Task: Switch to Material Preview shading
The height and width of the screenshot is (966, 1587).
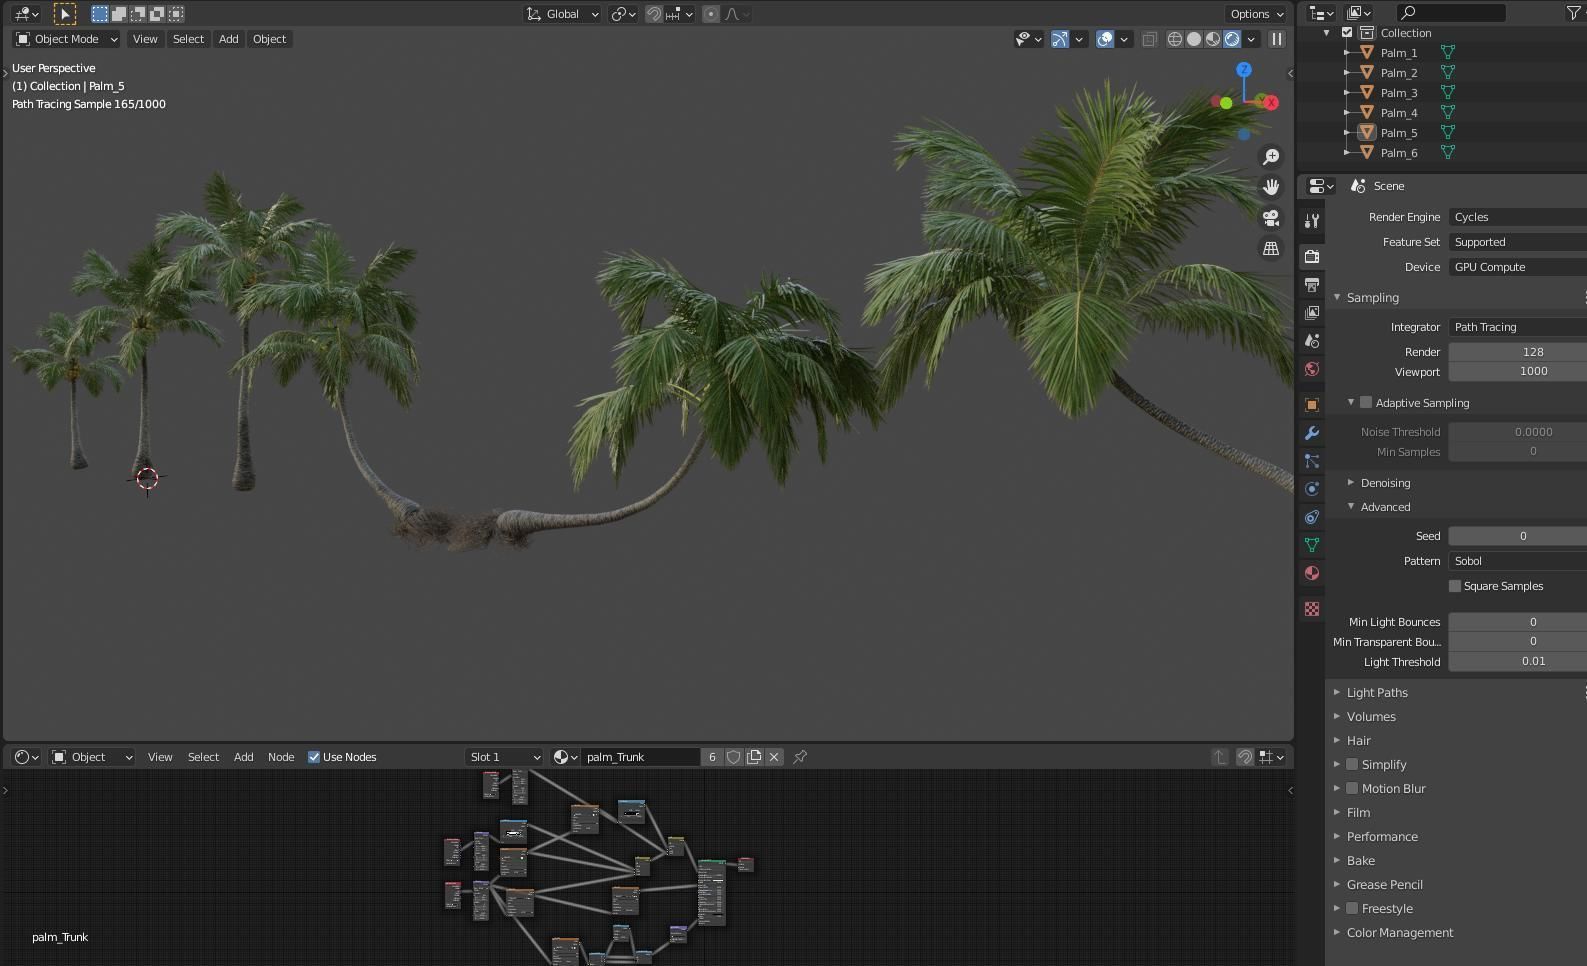Action: click(1213, 39)
